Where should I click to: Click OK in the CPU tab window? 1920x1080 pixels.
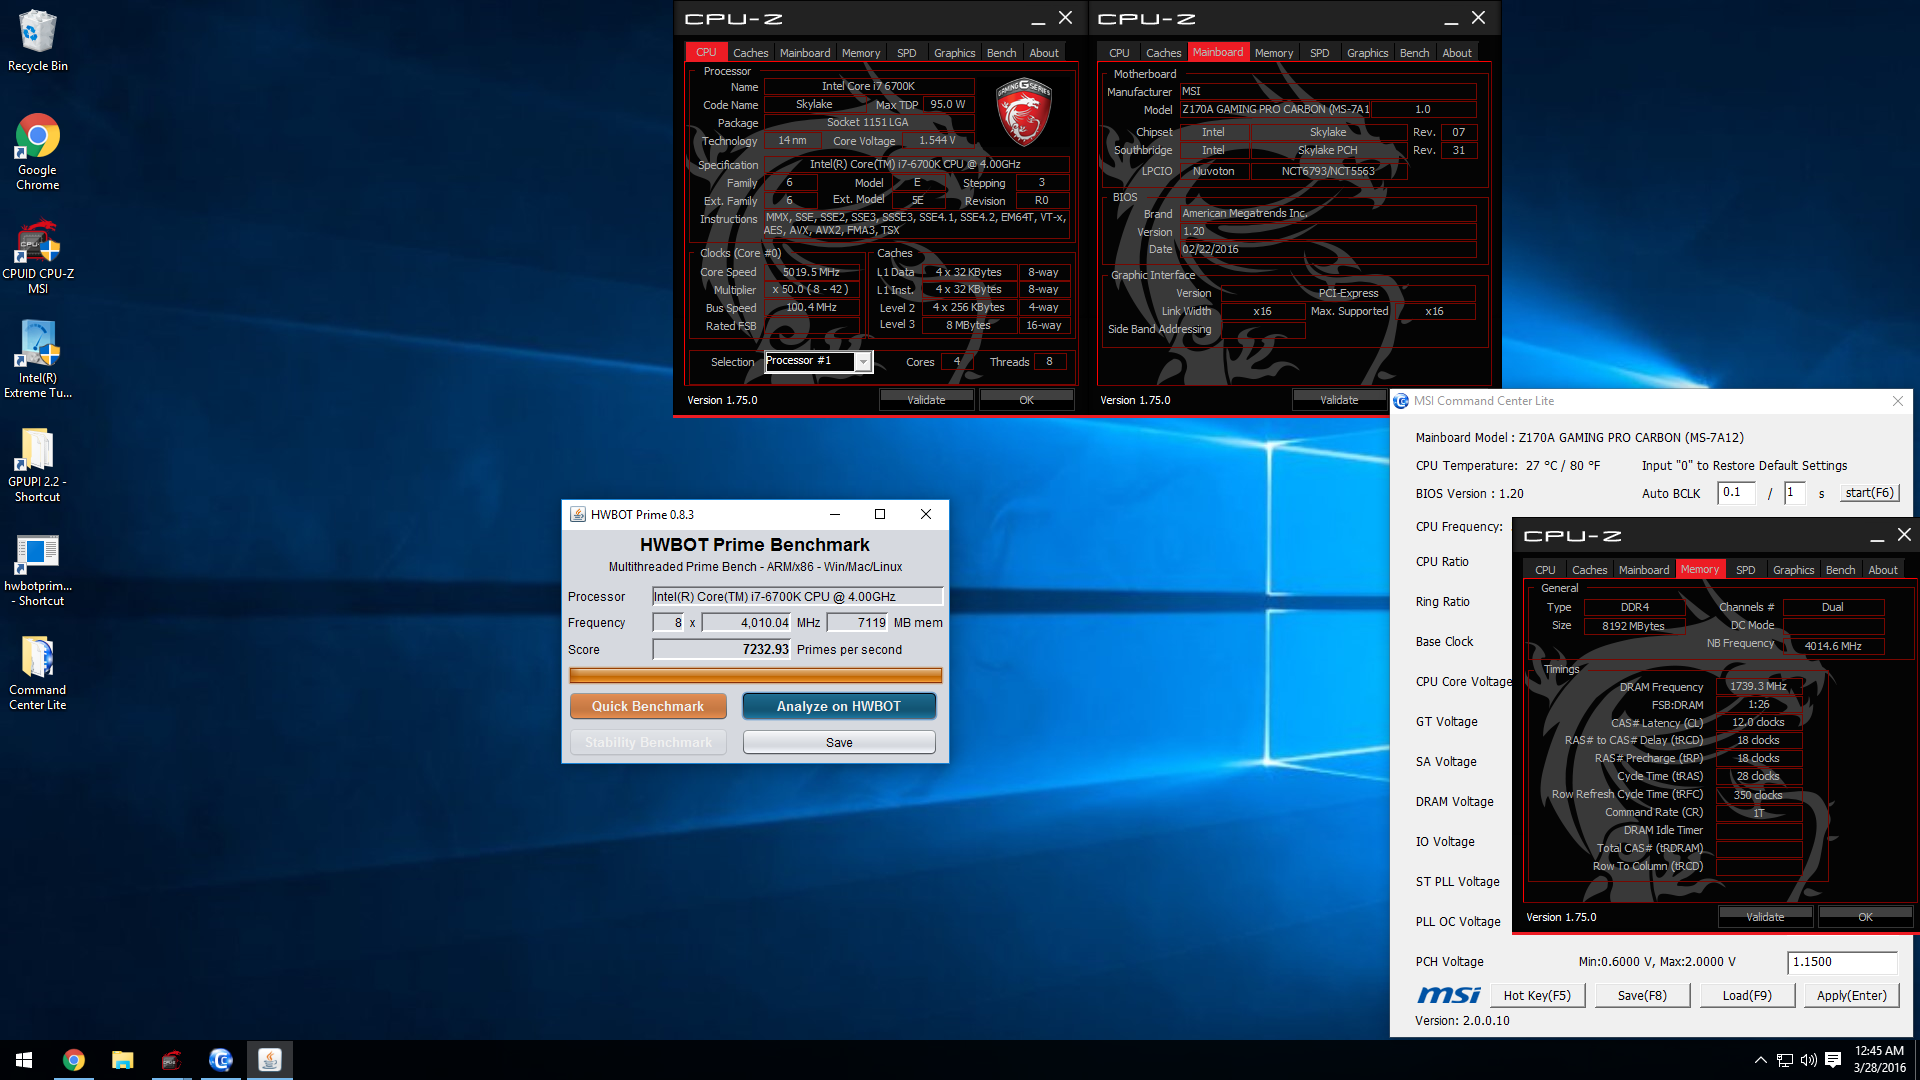tap(1026, 400)
